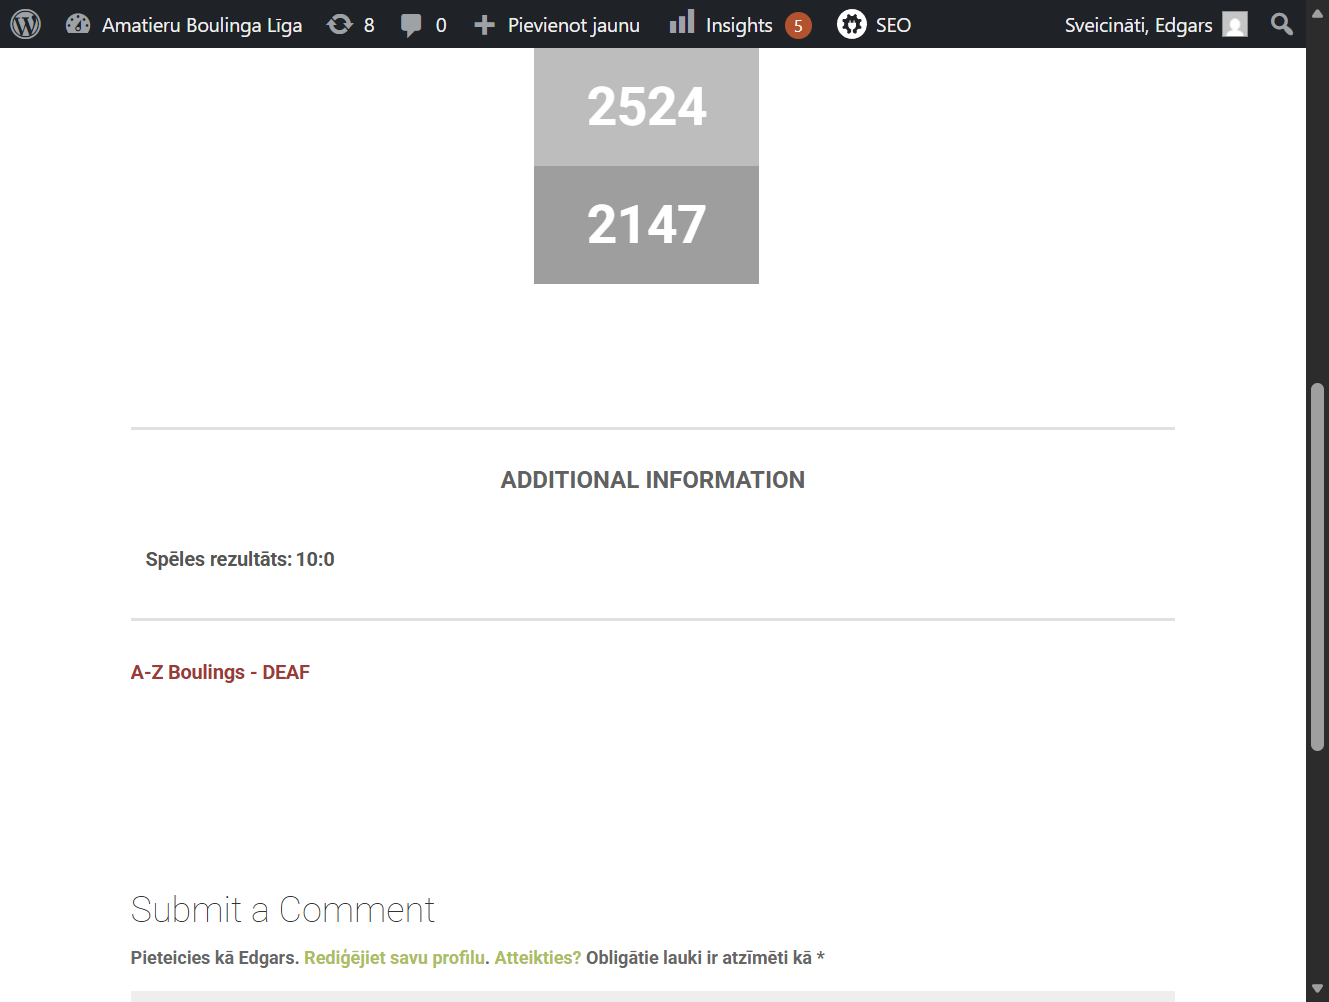
Task: Click the scrollbar down arrow
Action: point(1317,989)
